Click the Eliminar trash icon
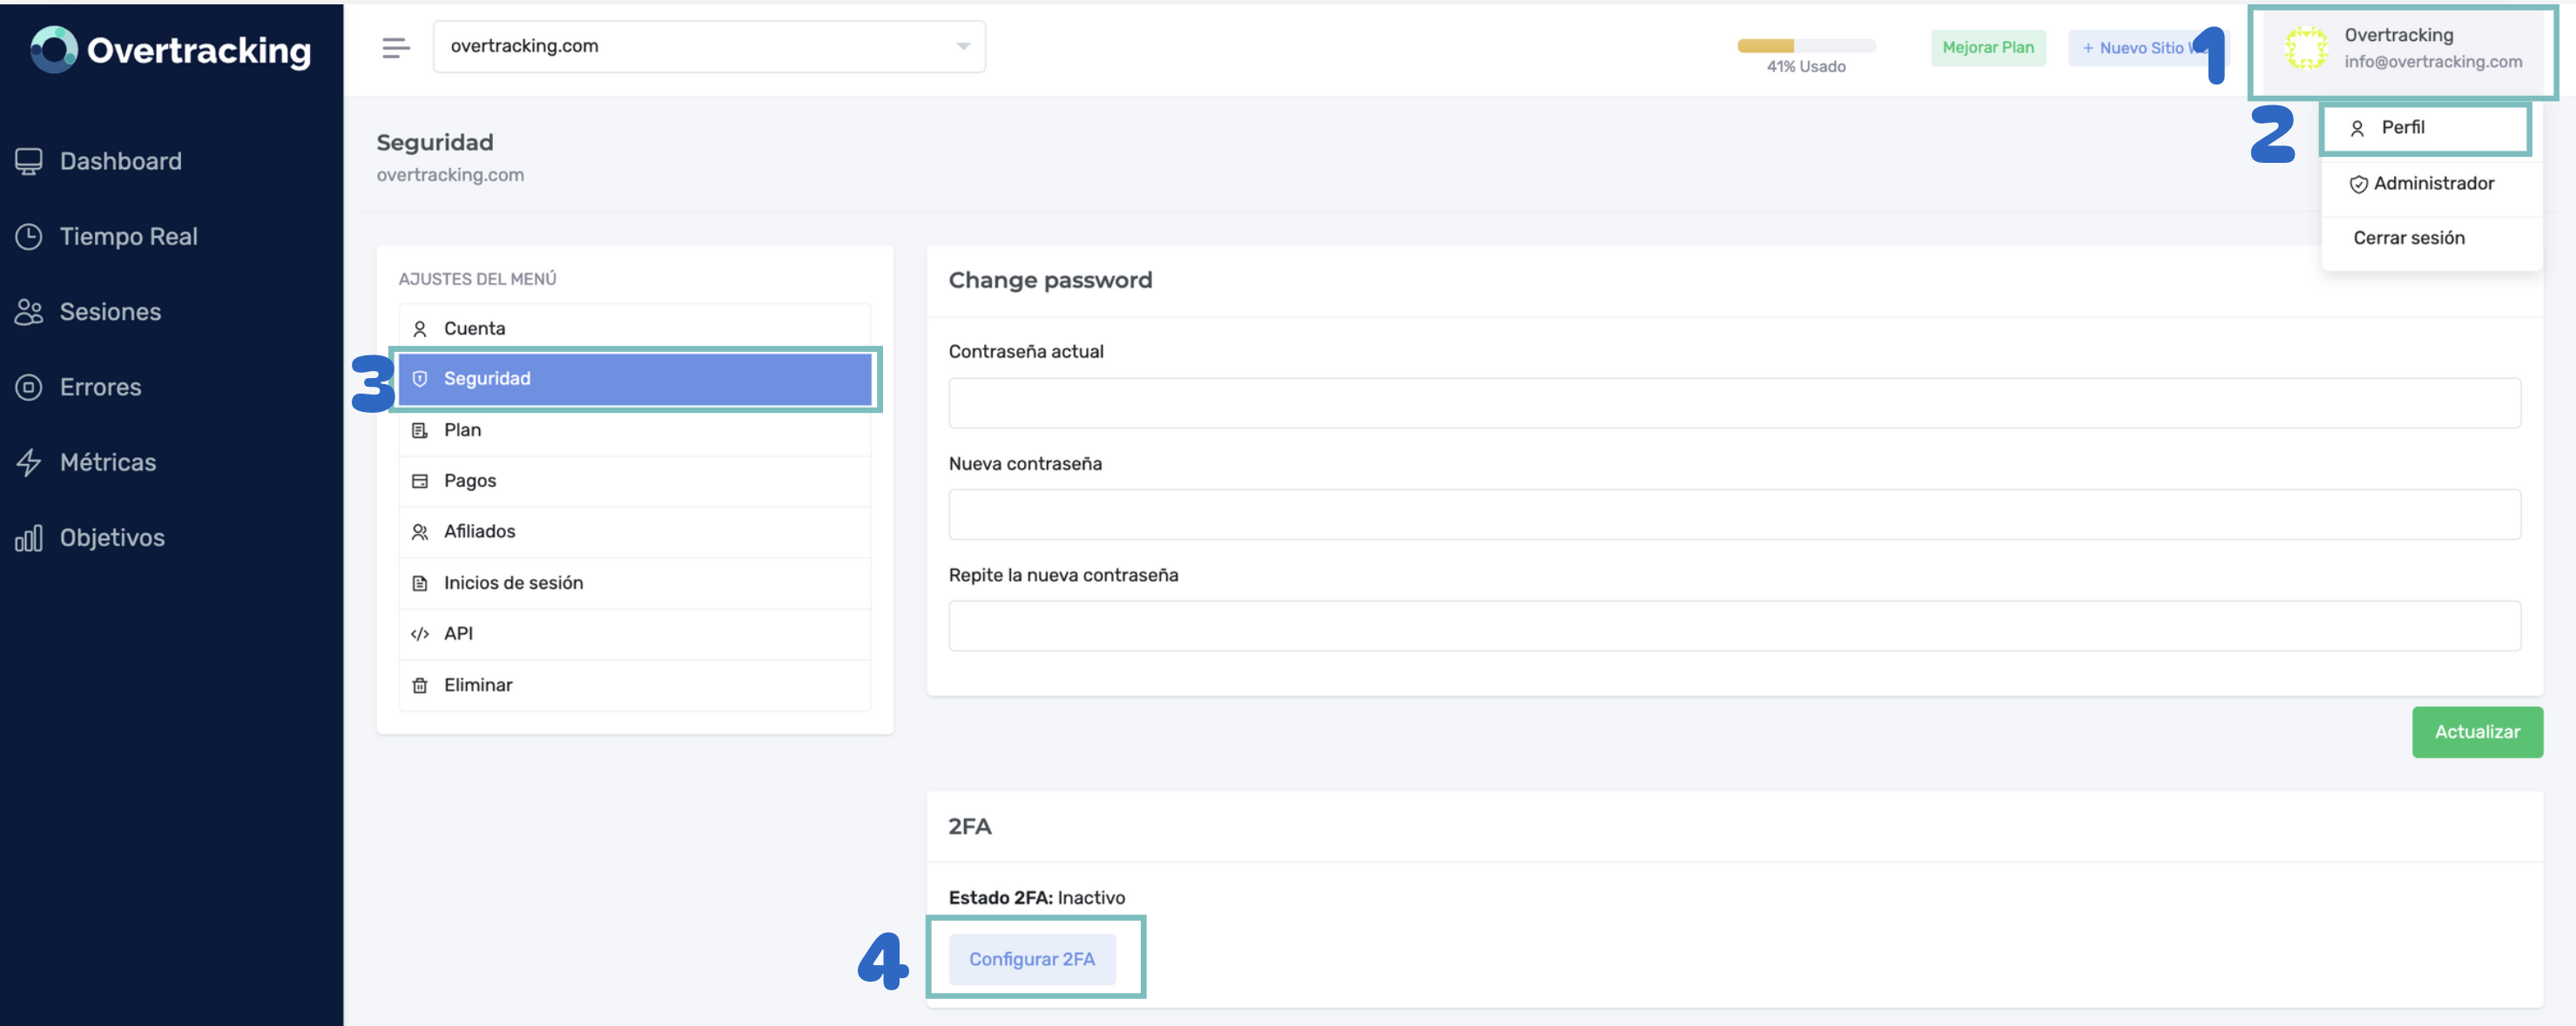 (x=420, y=685)
